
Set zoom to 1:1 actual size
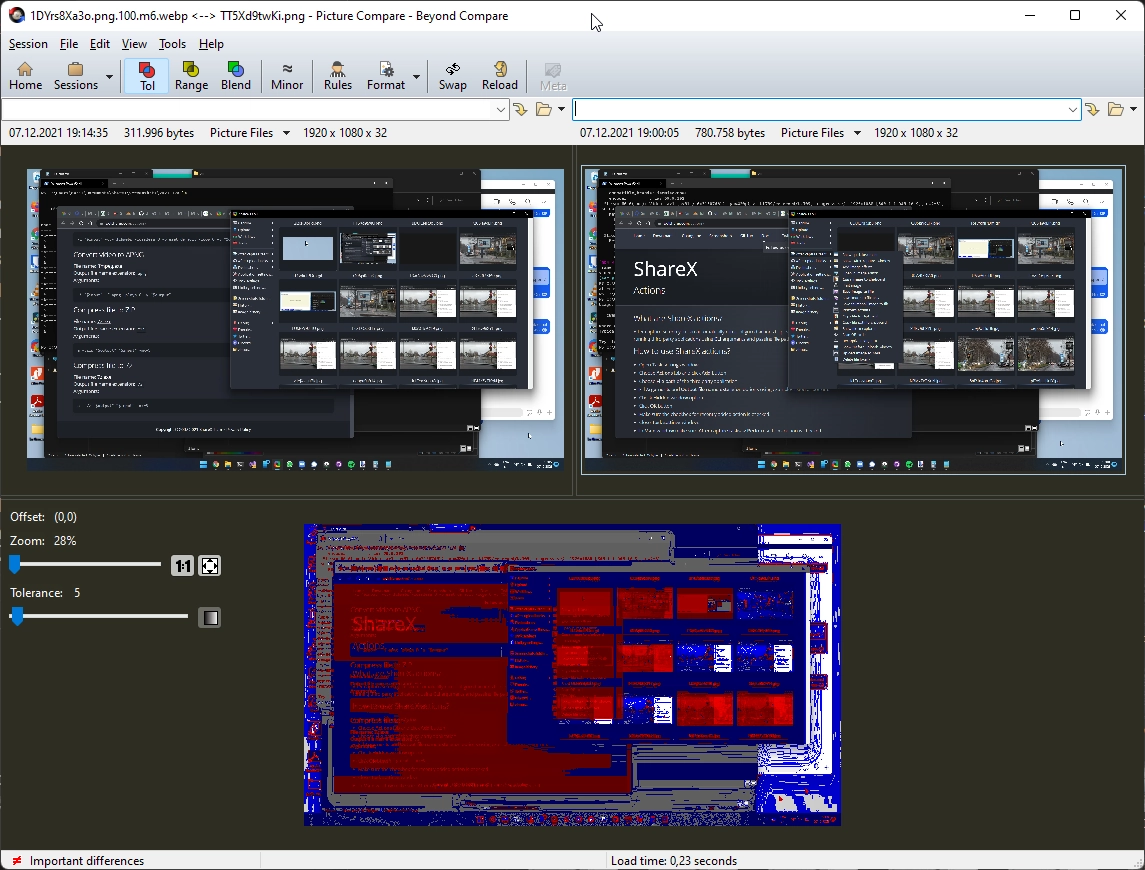coord(182,566)
